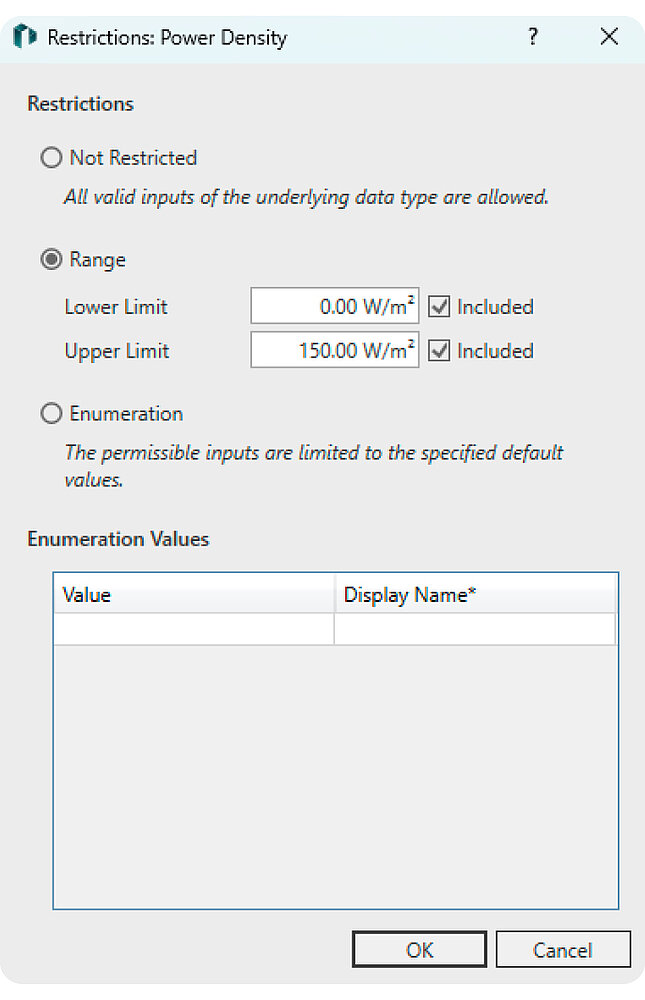Uncheck Included for the Lower Limit

click(x=439, y=307)
